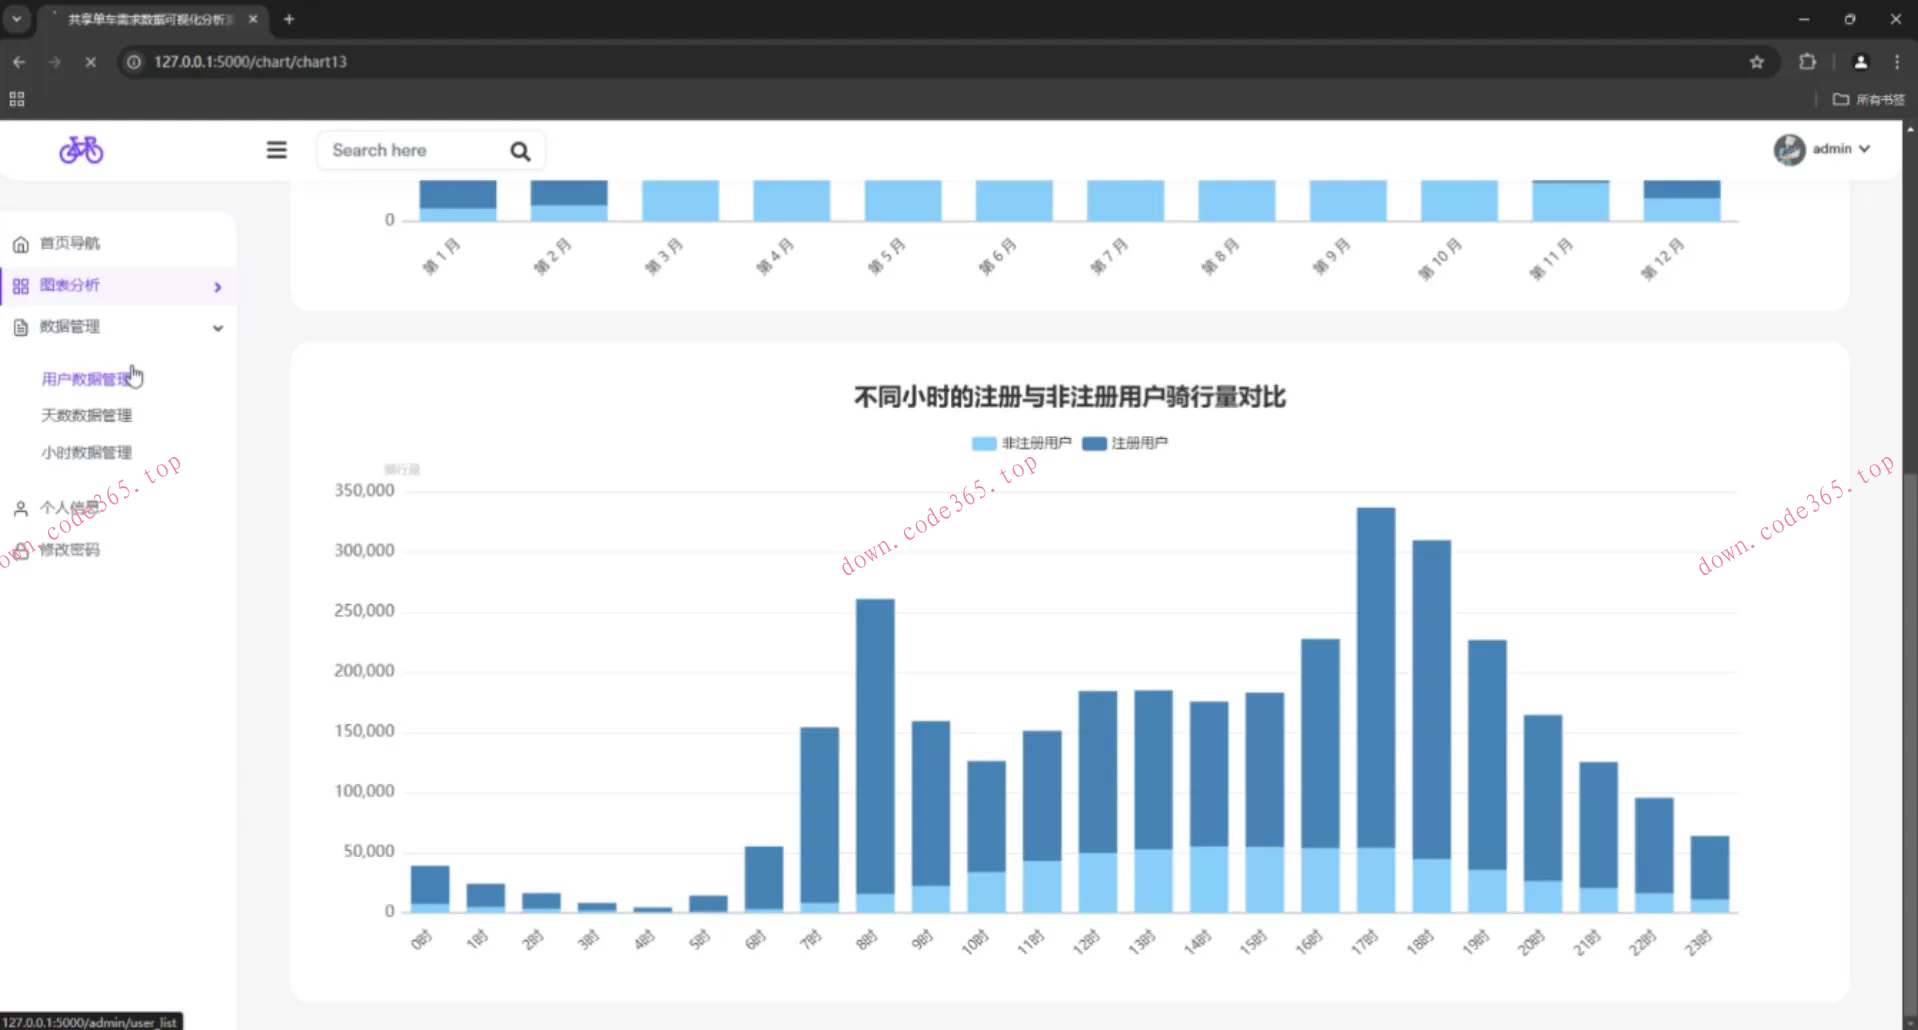Click the admin avatar picture
1918x1030 pixels.
(x=1789, y=149)
